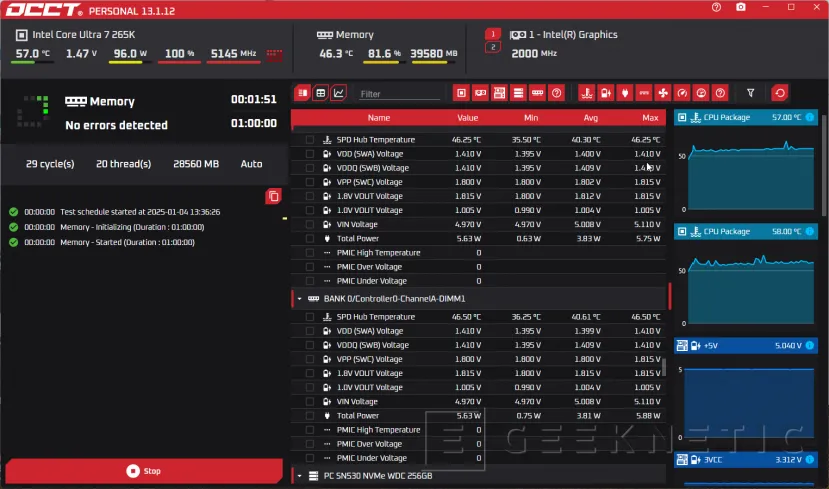
Task: Open the +5V 5.040 V graph header
Action: click(x=745, y=346)
